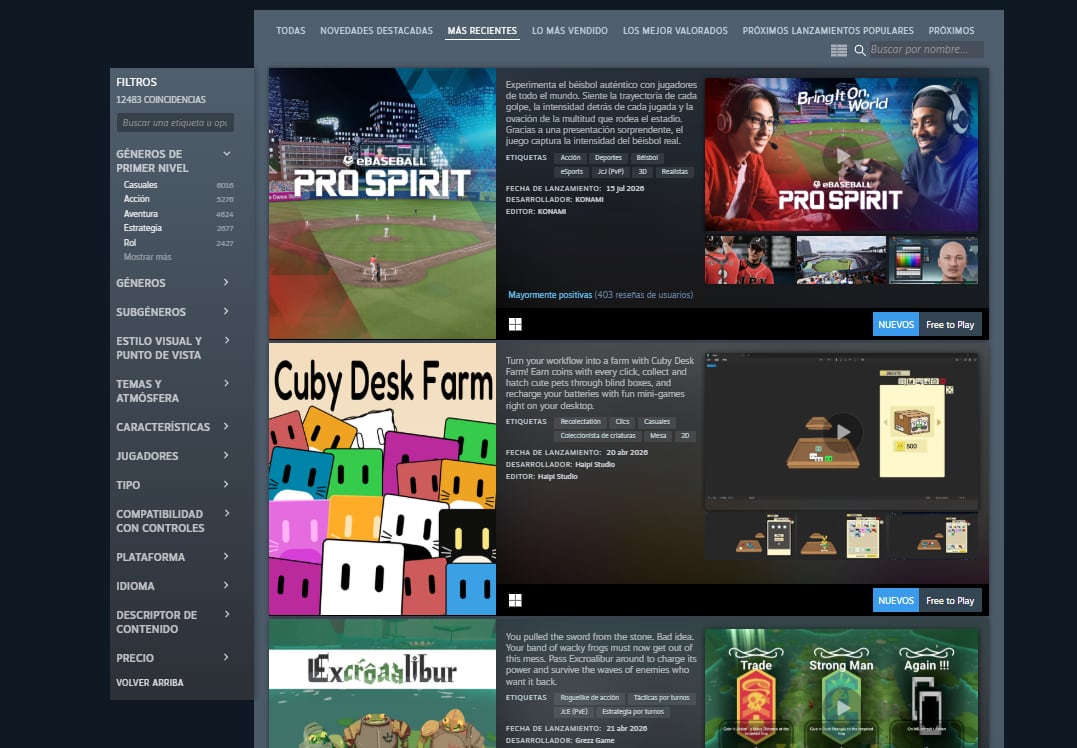Click the Windows icon on Pro Spirit entry
The image size is (1077, 748).
(516, 323)
